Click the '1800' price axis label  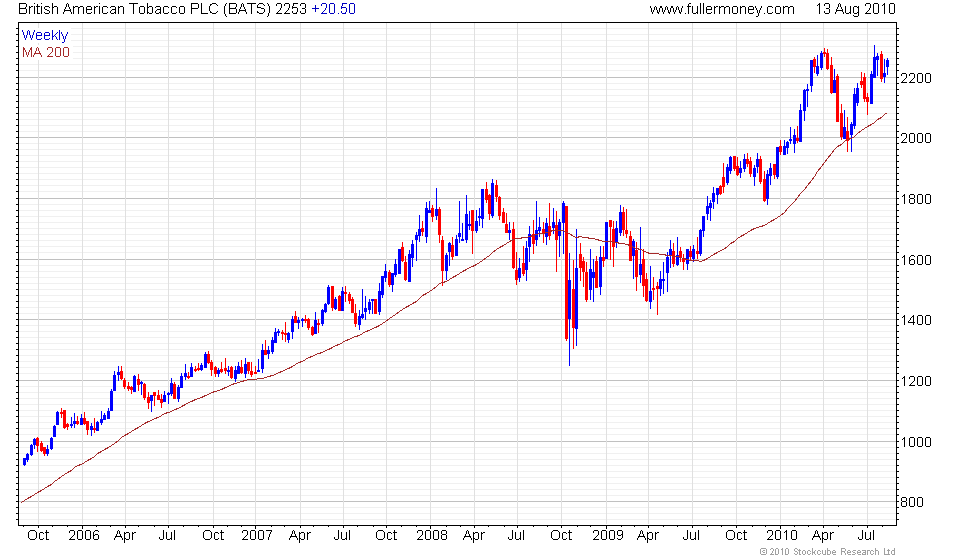click(x=916, y=199)
